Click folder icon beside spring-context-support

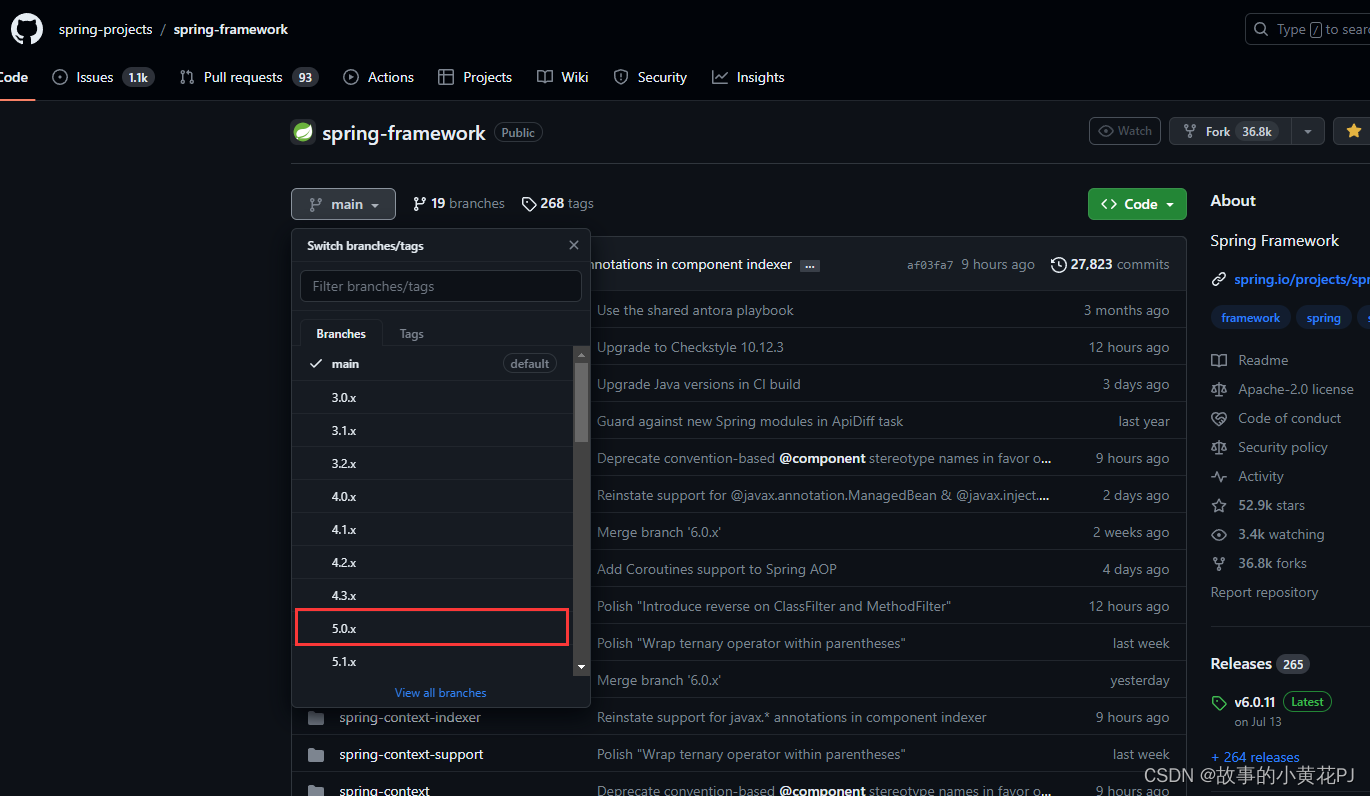tap(316, 754)
